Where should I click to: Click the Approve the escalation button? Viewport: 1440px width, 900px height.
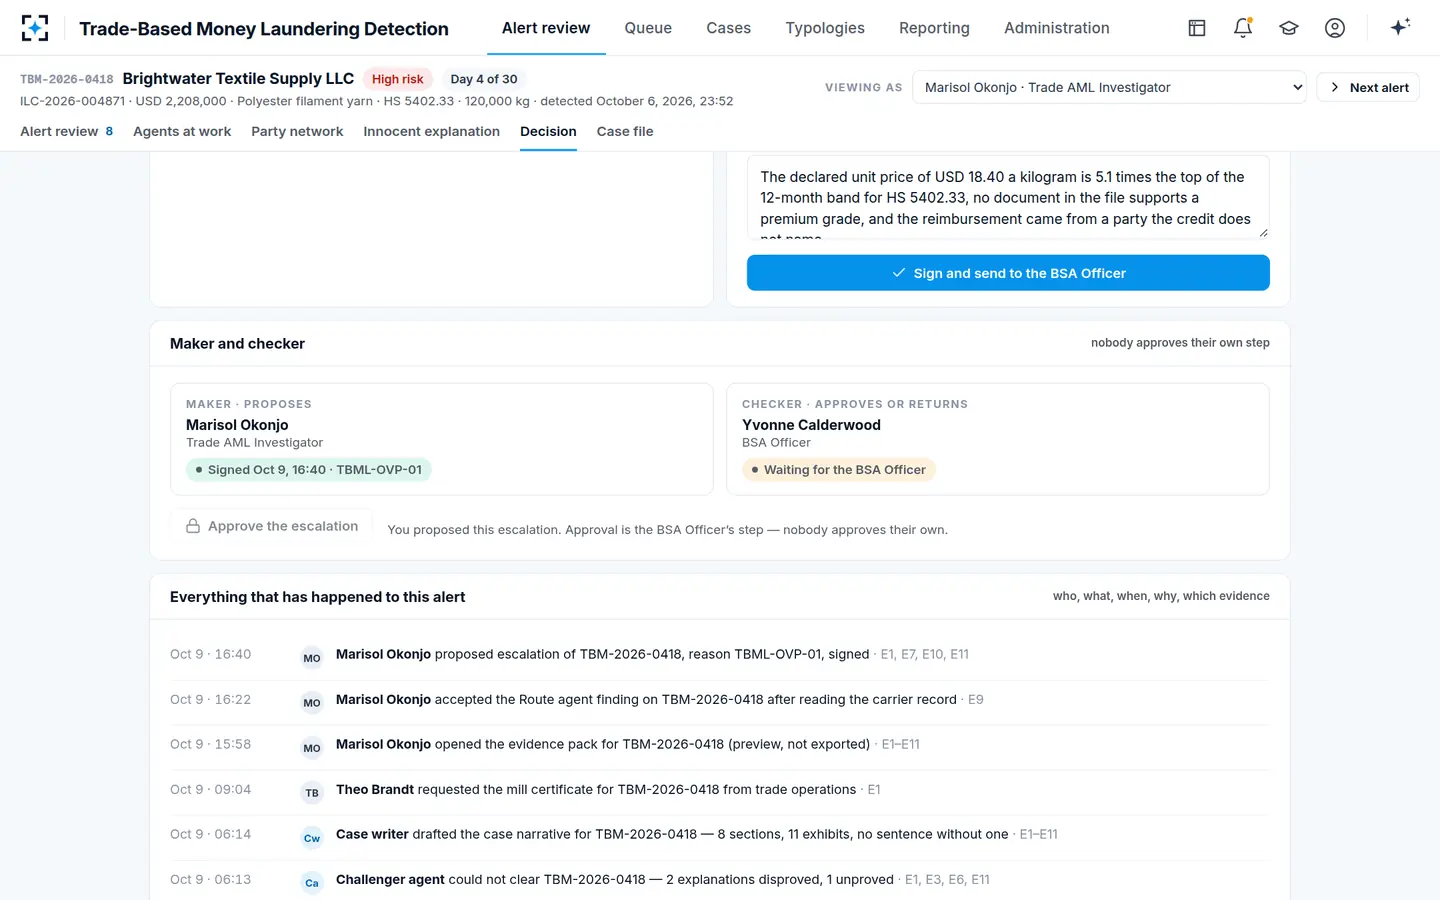click(x=272, y=526)
